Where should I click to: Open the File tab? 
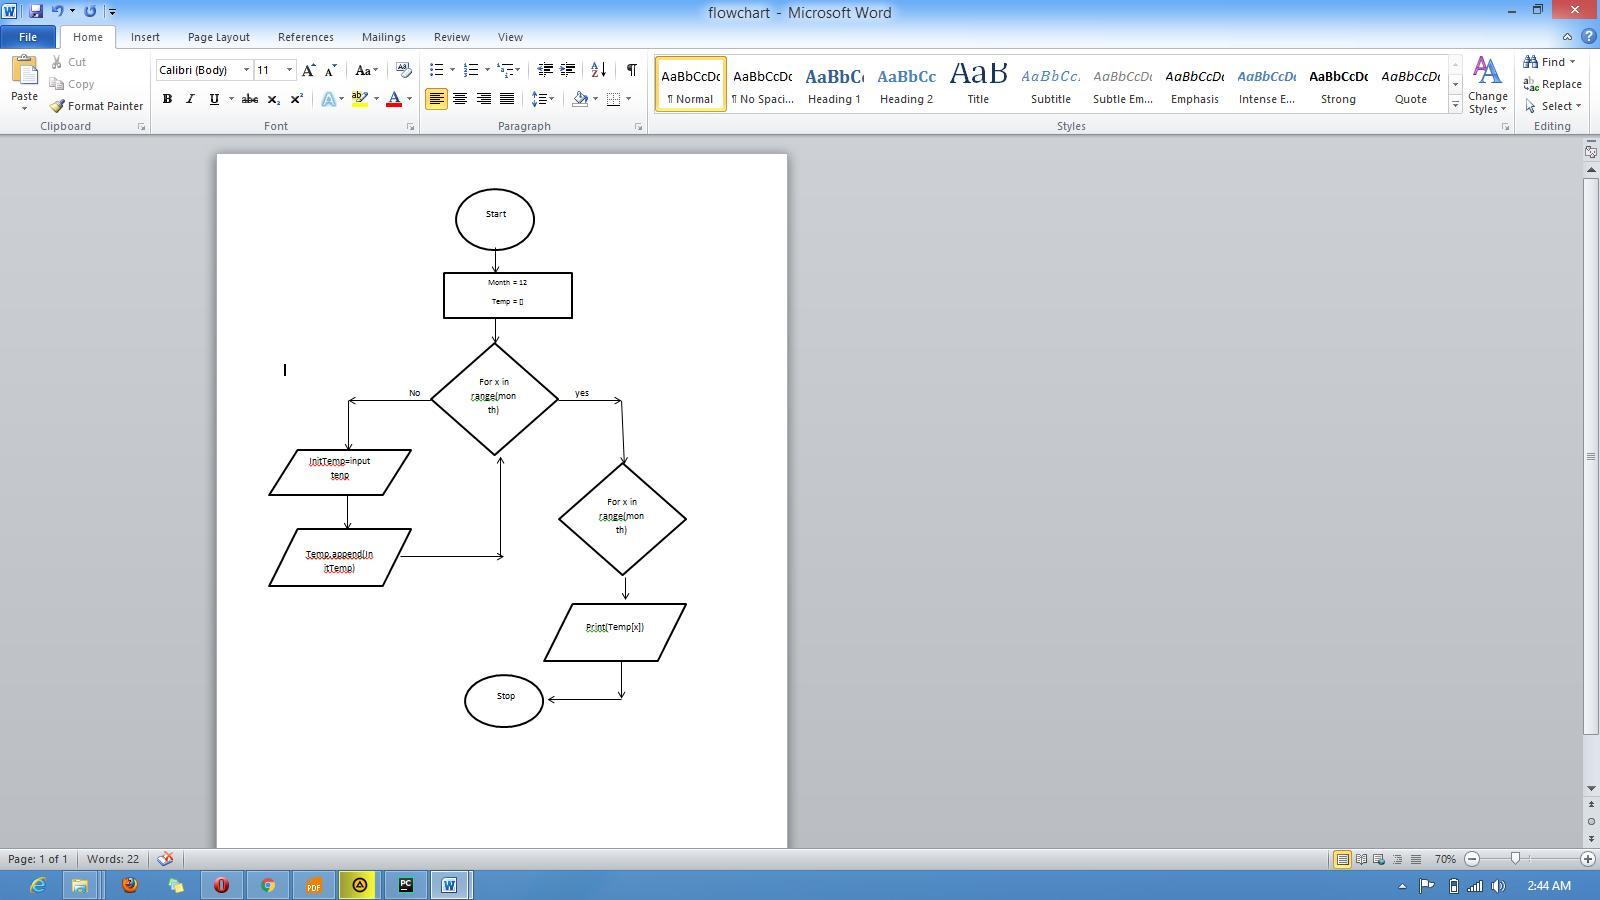[28, 37]
